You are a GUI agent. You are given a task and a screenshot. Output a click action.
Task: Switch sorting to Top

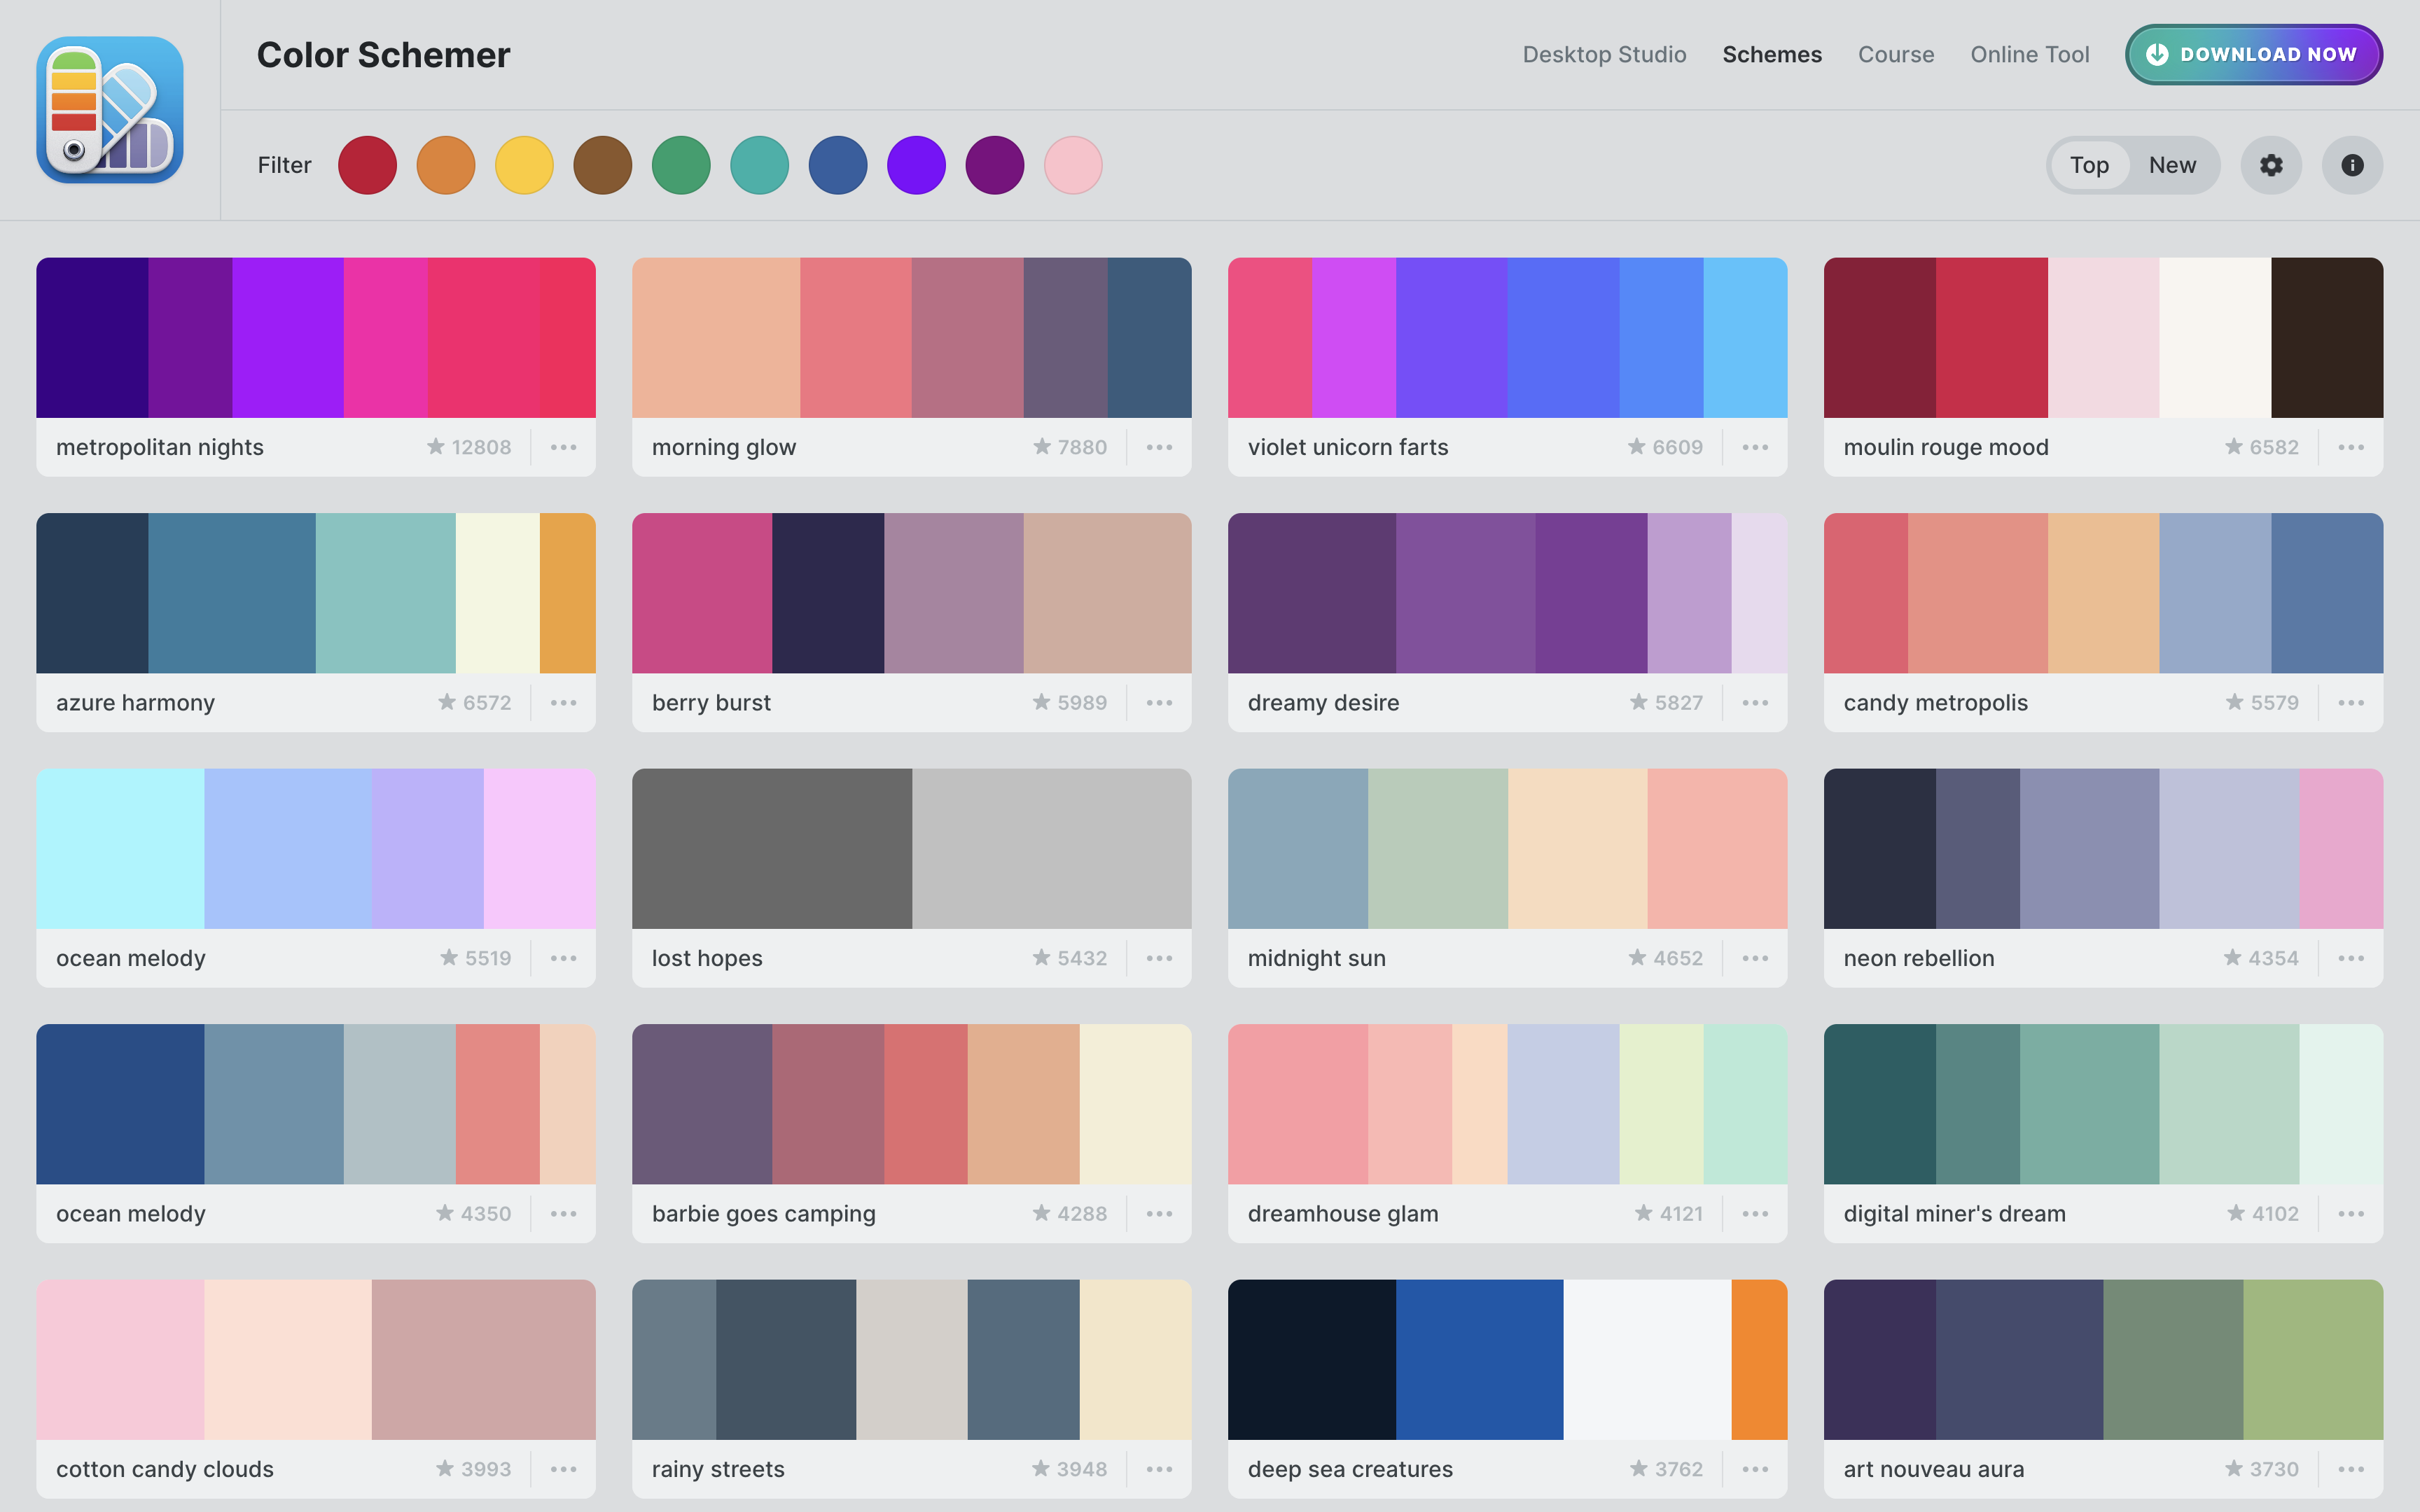(x=2089, y=165)
